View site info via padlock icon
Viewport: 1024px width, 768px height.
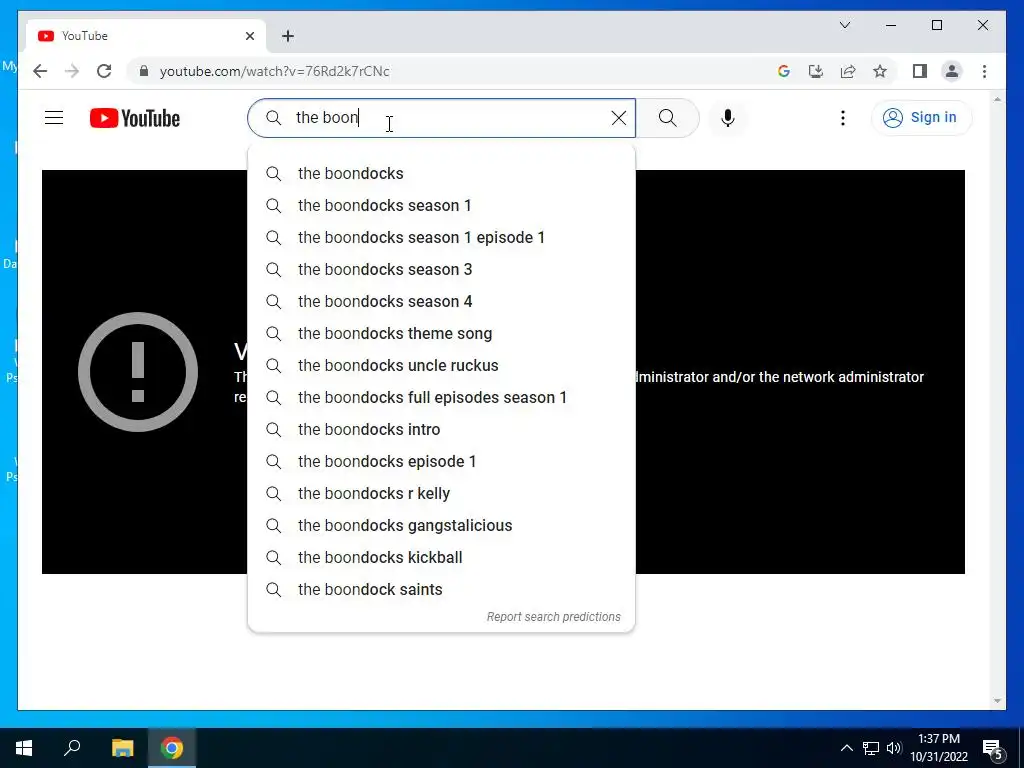click(x=144, y=71)
